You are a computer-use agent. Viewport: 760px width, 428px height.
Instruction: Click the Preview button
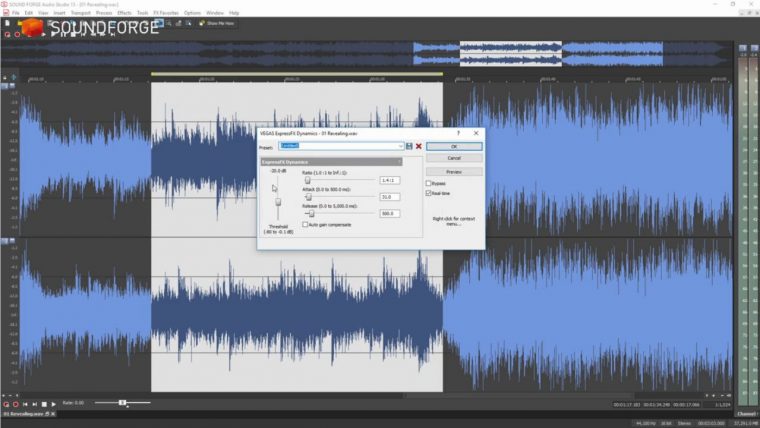[454, 171]
